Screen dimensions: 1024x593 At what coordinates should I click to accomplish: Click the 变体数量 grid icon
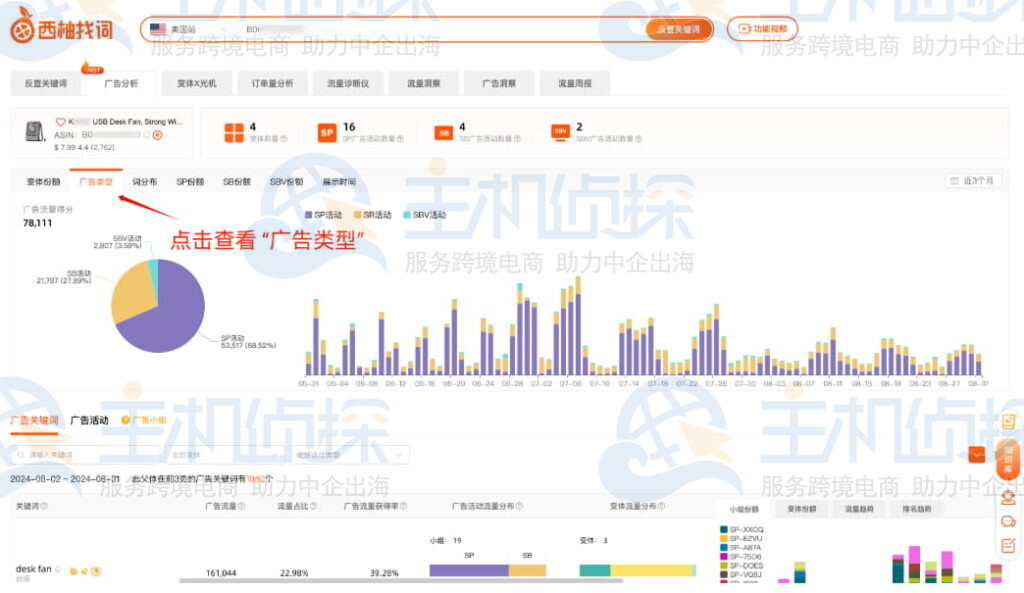coord(234,132)
